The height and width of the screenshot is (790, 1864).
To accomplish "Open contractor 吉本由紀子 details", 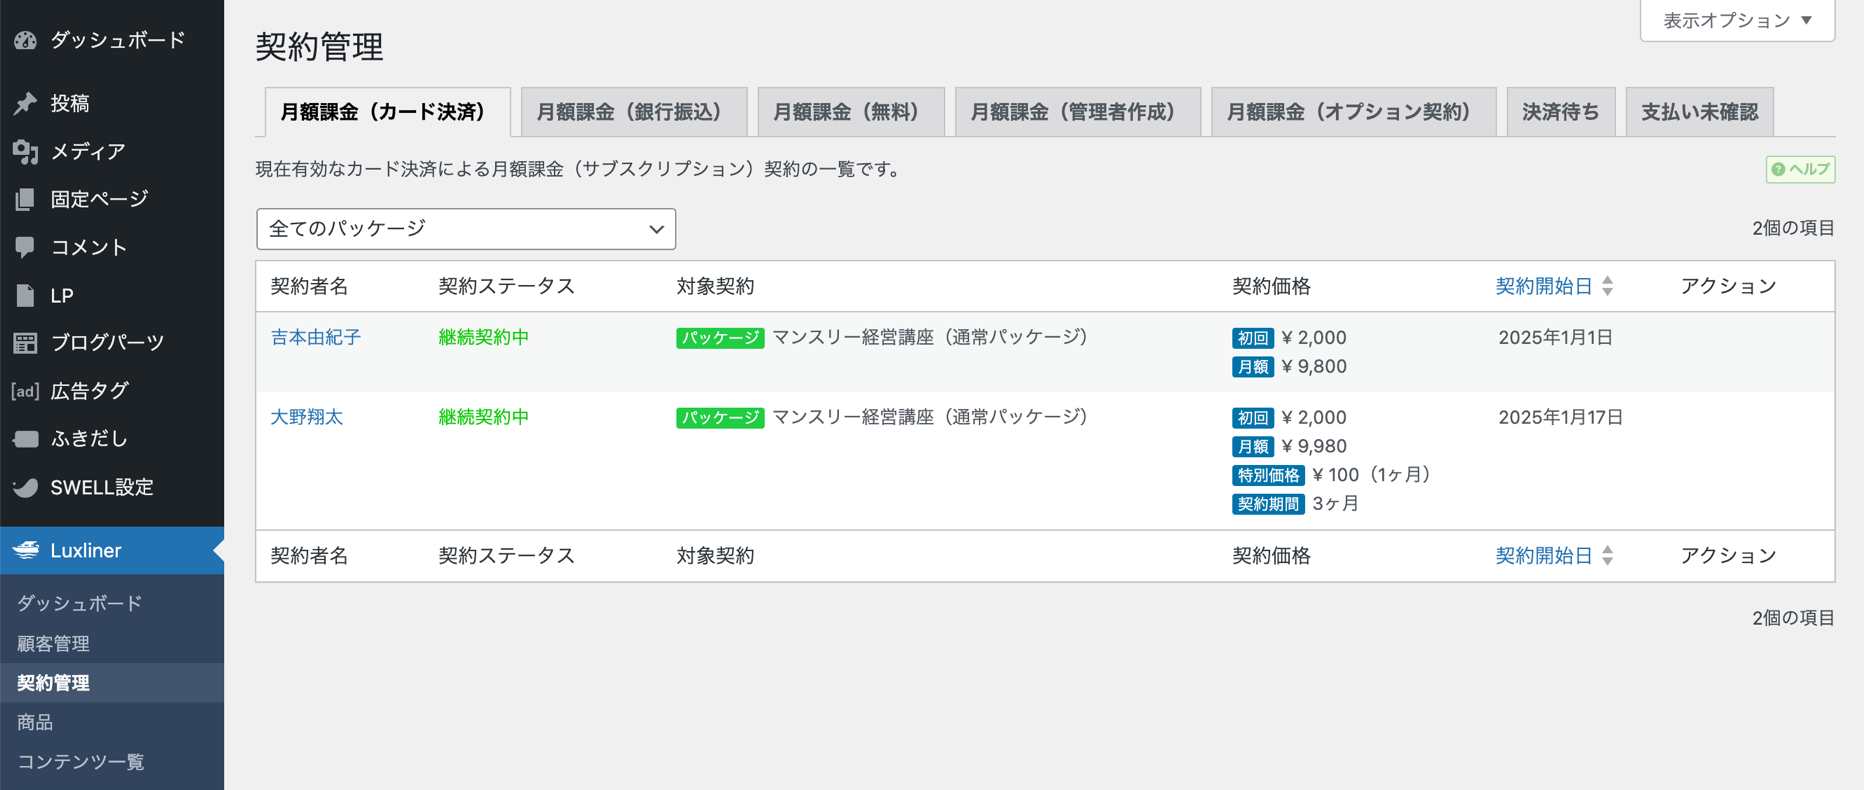I will point(315,337).
